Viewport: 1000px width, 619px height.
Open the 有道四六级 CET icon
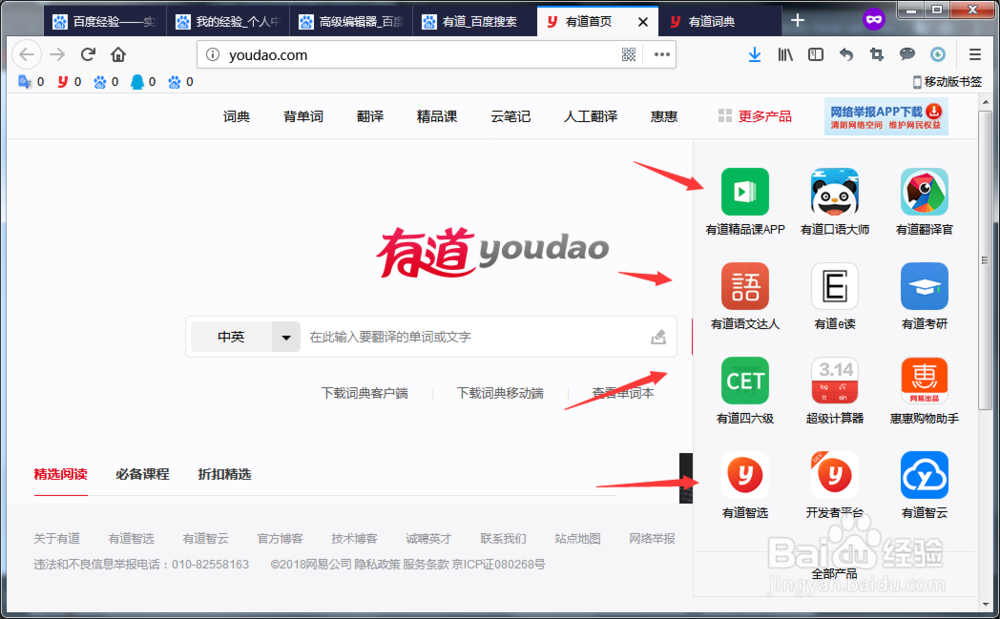pyautogui.click(x=745, y=381)
